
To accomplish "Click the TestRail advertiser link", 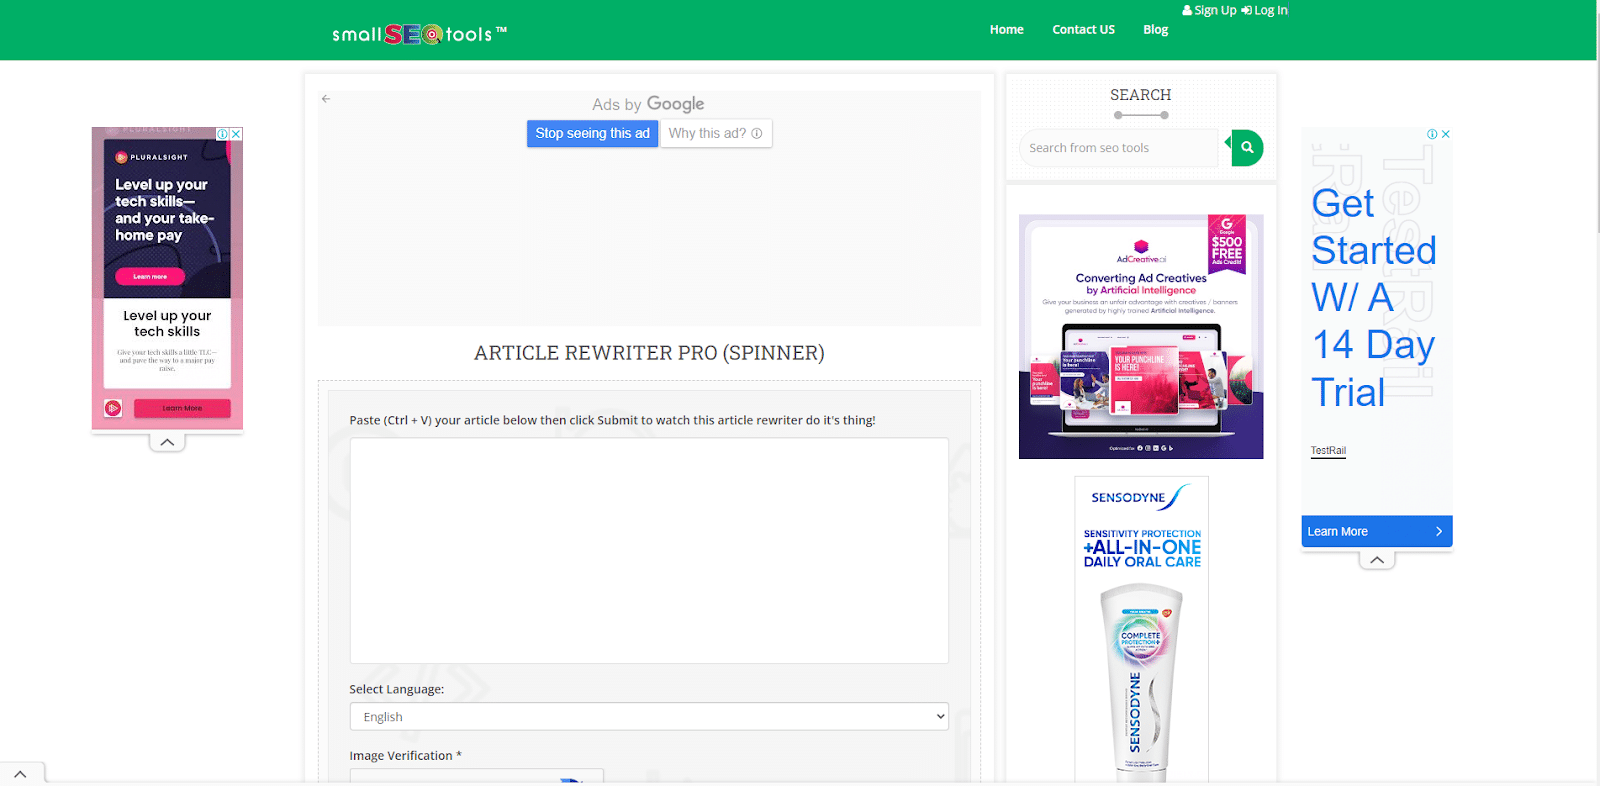I will pos(1328,451).
